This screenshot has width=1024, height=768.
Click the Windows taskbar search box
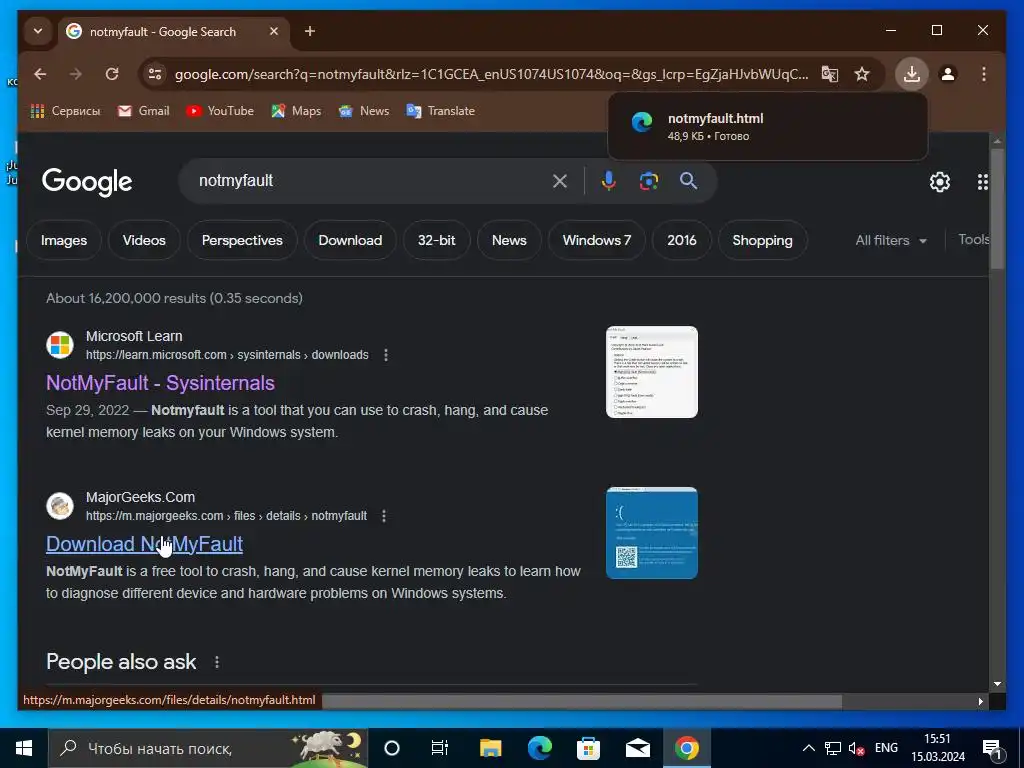click(x=208, y=748)
